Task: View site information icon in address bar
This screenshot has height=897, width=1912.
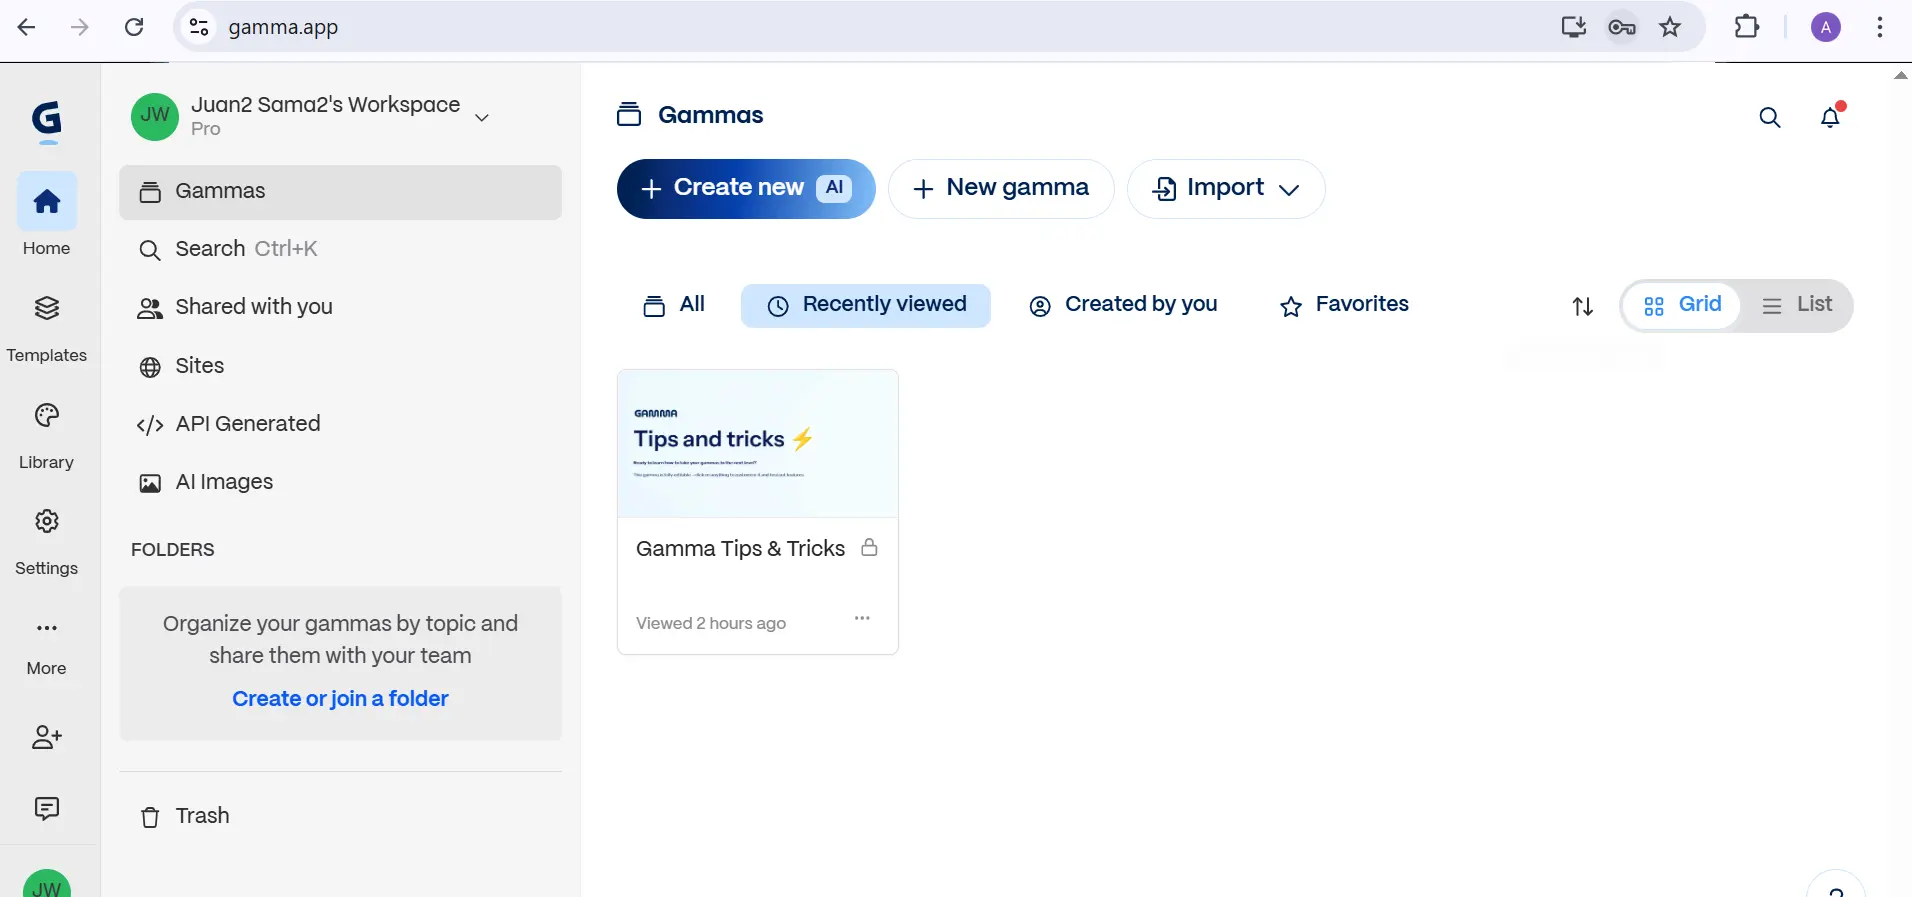Action: (200, 27)
